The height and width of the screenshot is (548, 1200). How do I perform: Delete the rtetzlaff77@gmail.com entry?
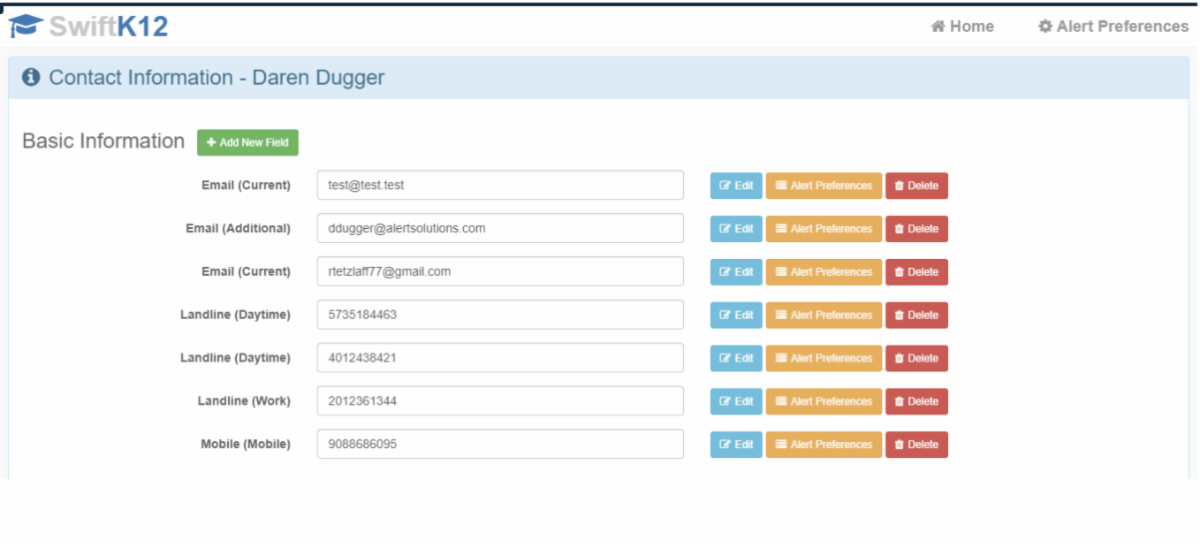coord(916,271)
